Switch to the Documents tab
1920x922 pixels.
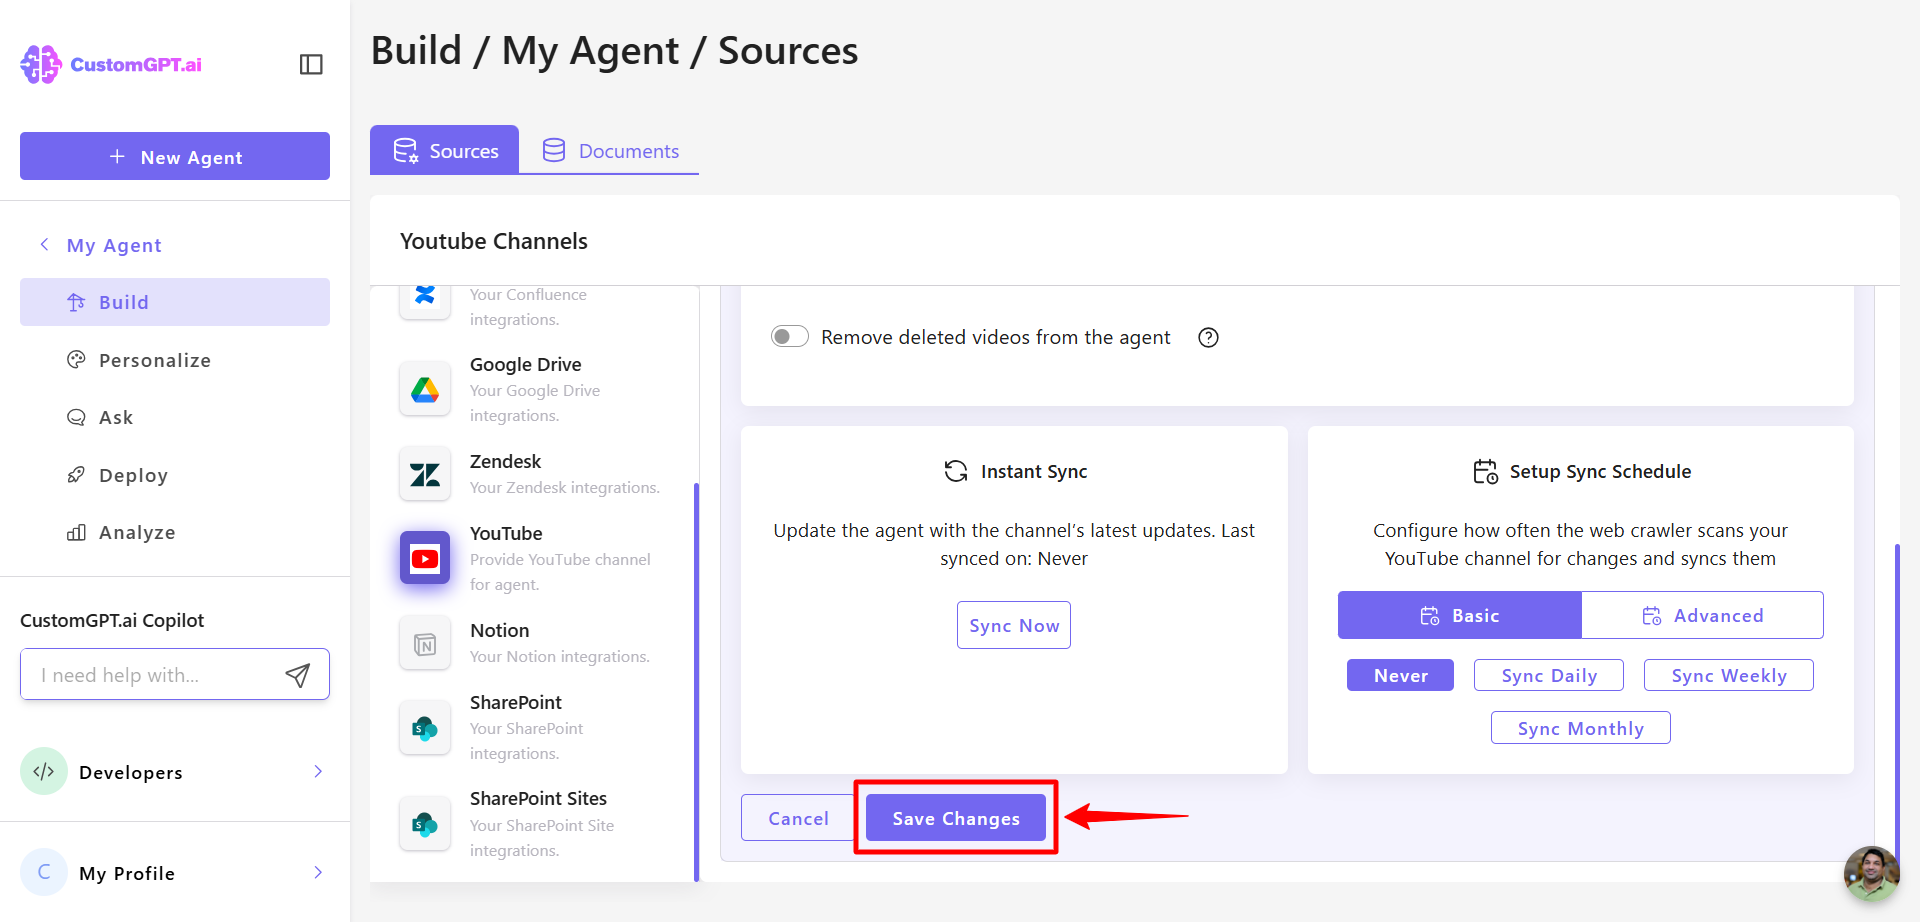(x=610, y=150)
